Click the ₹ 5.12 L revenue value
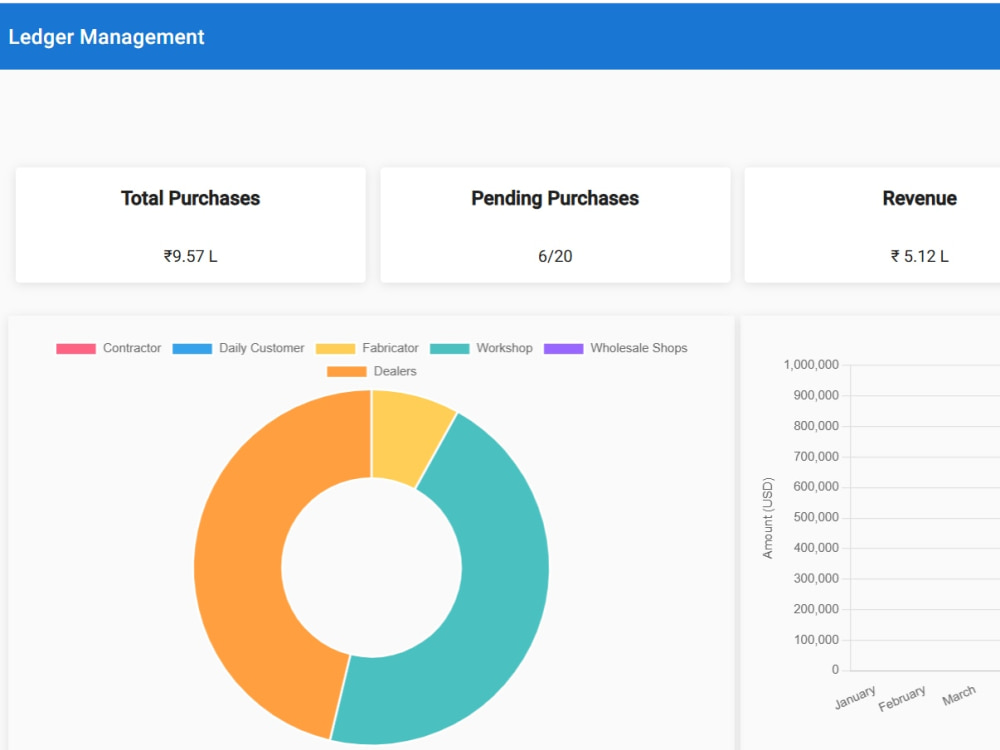Viewport: 1000px width, 750px height. (x=920, y=256)
